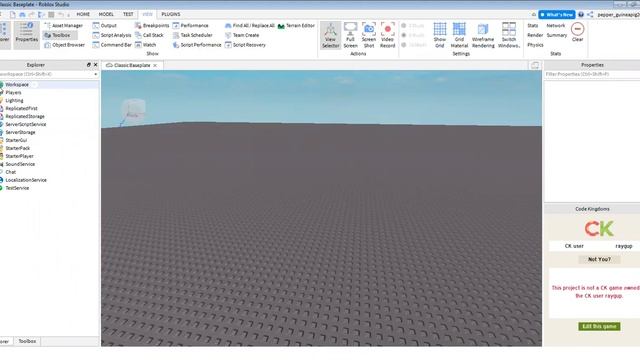Switch to the HOME ribbon tab
640x360 pixels.
[83, 14]
